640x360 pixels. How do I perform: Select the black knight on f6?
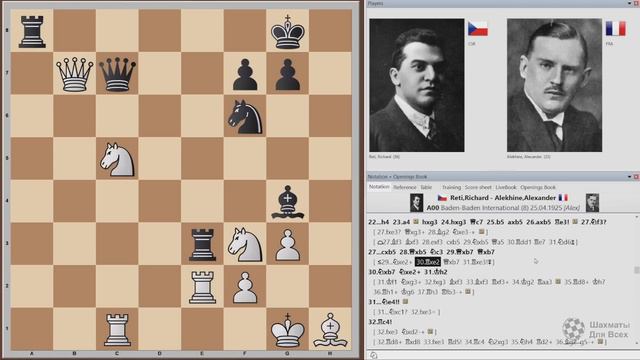[x=245, y=117]
